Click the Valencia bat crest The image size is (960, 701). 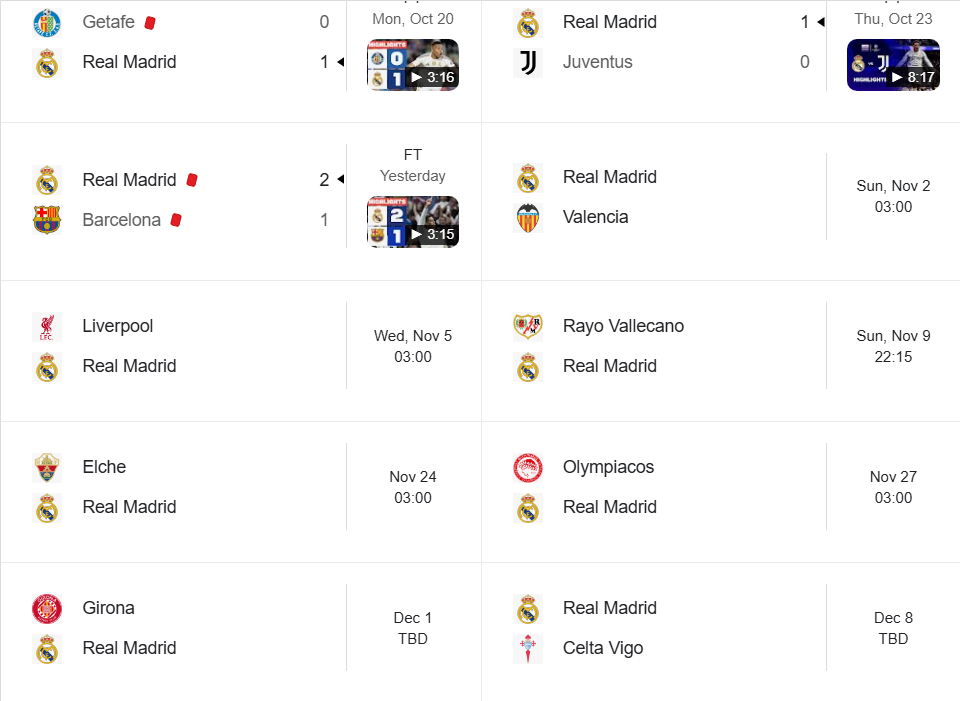pos(527,217)
